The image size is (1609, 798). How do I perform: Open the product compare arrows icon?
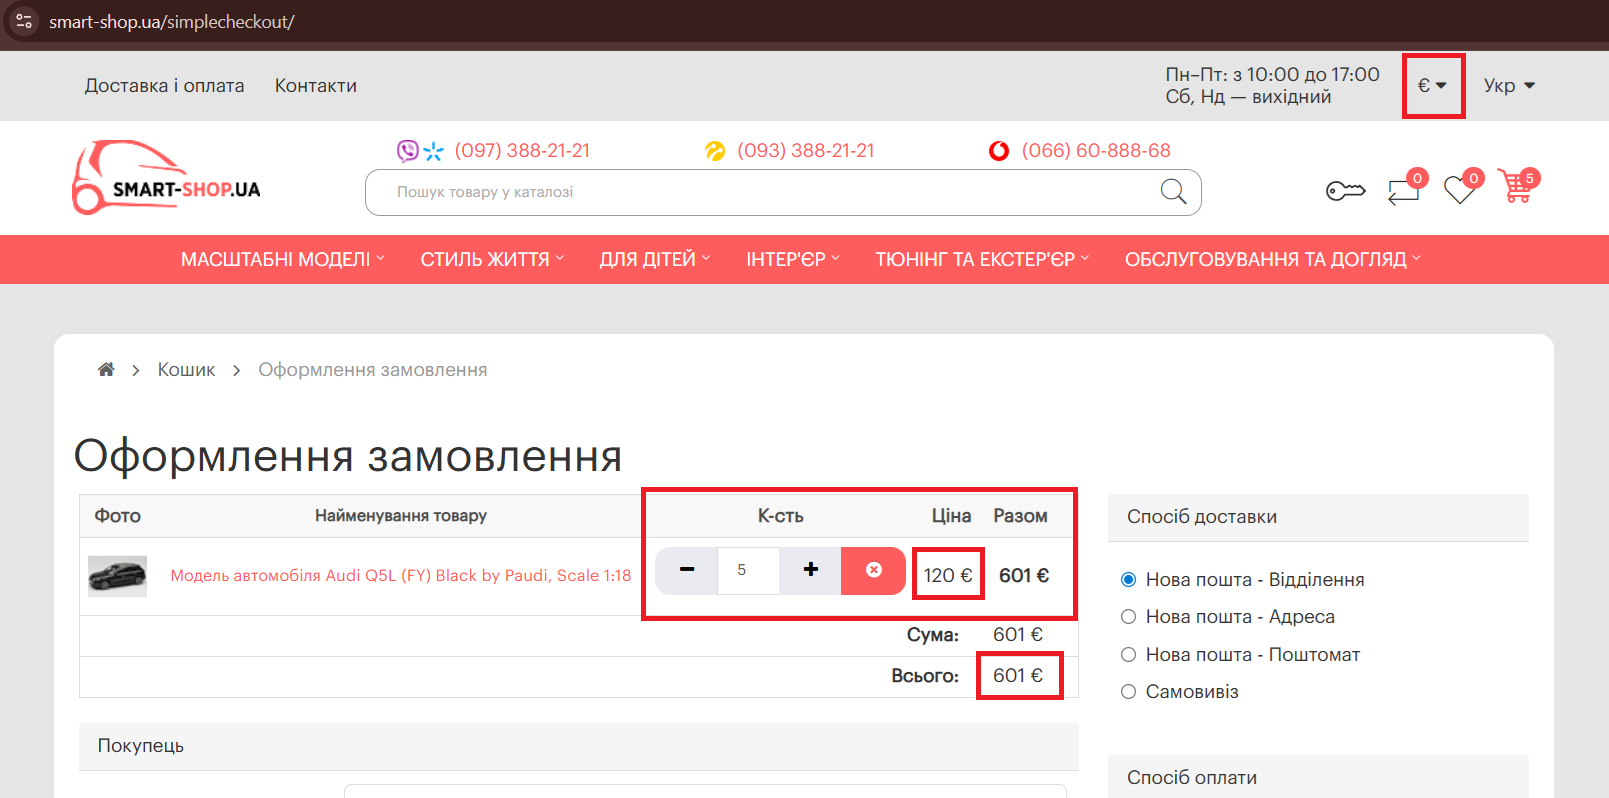click(x=1403, y=190)
